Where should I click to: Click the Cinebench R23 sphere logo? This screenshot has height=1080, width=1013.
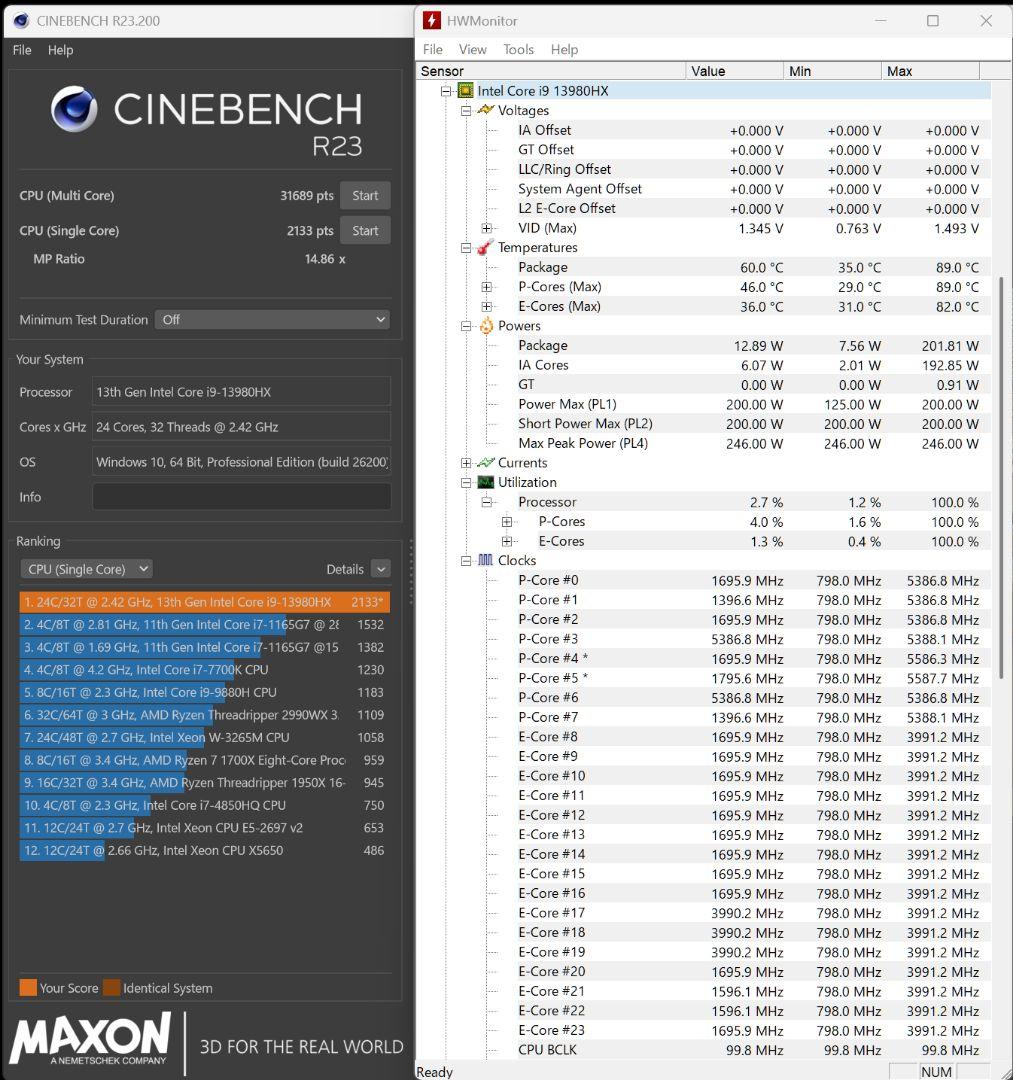(74, 109)
